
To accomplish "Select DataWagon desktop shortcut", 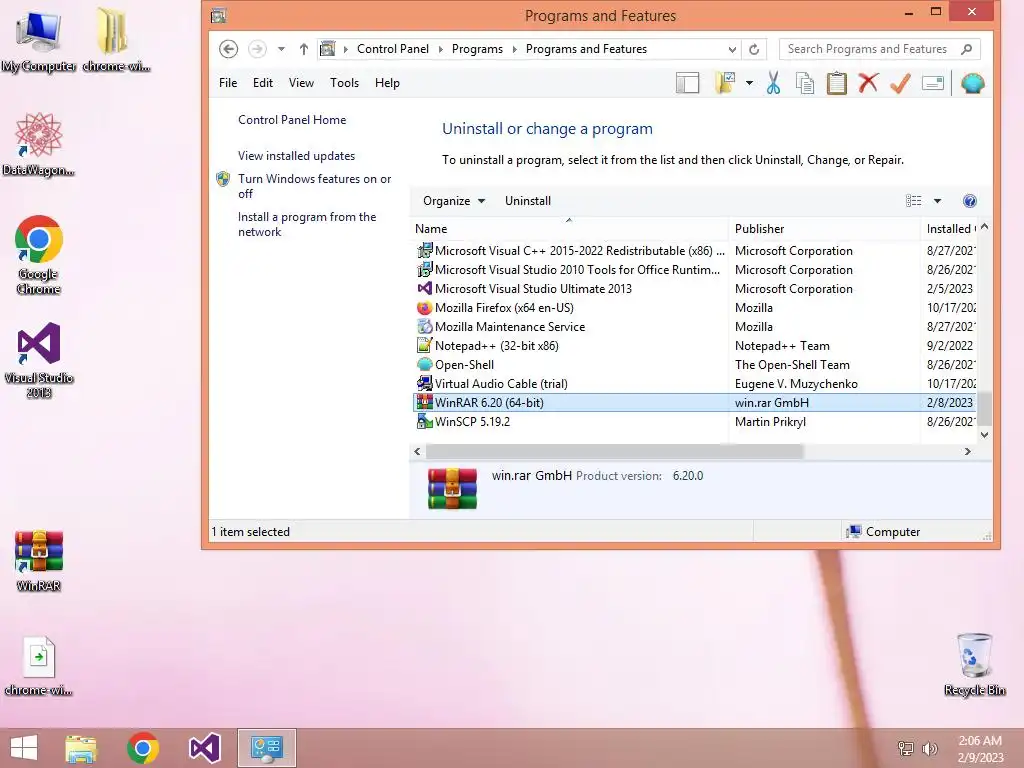I will [x=39, y=144].
